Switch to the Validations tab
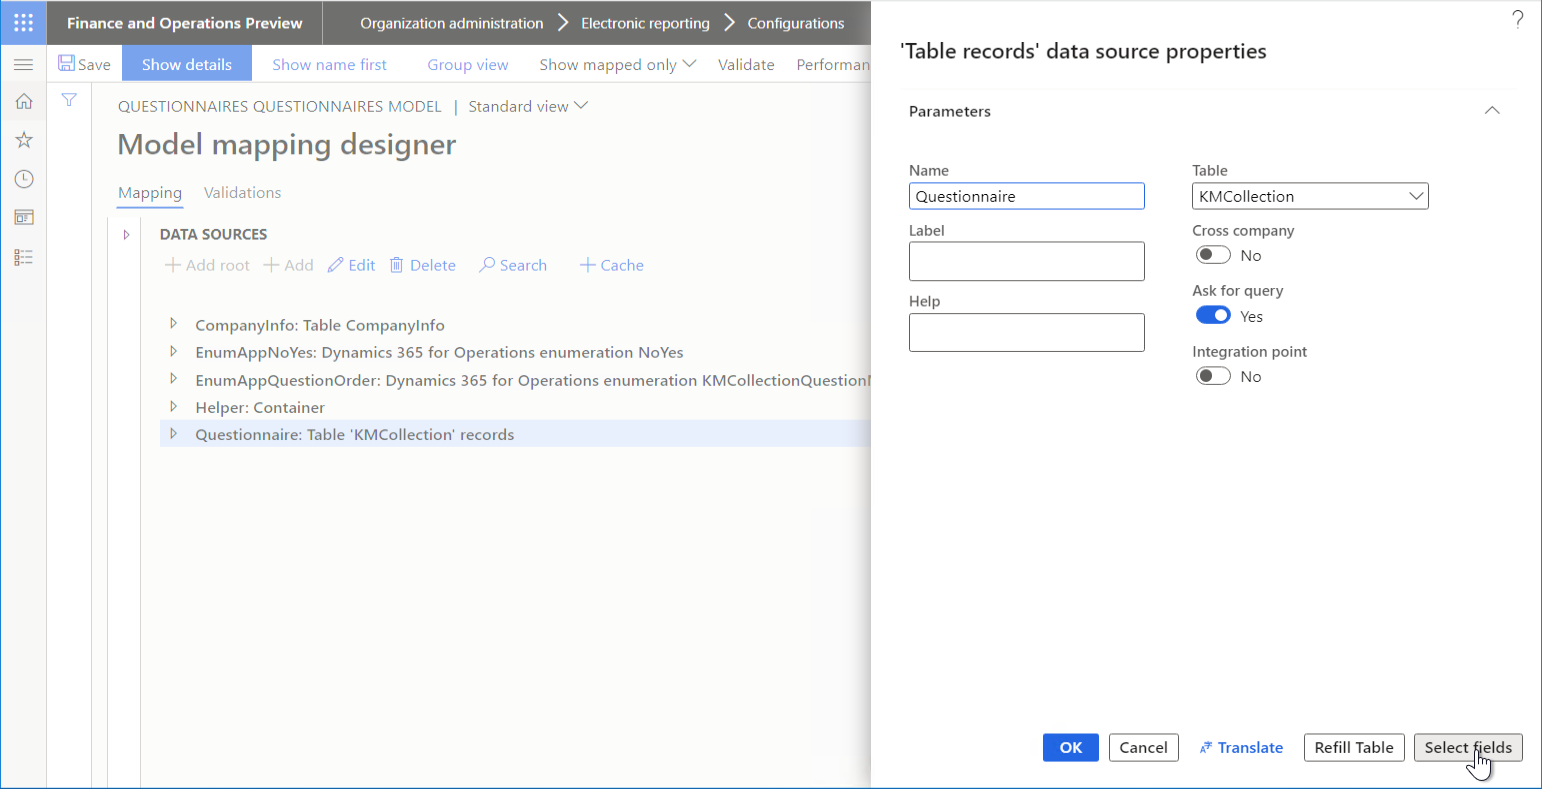The image size is (1542, 789). tap(242, 192)
